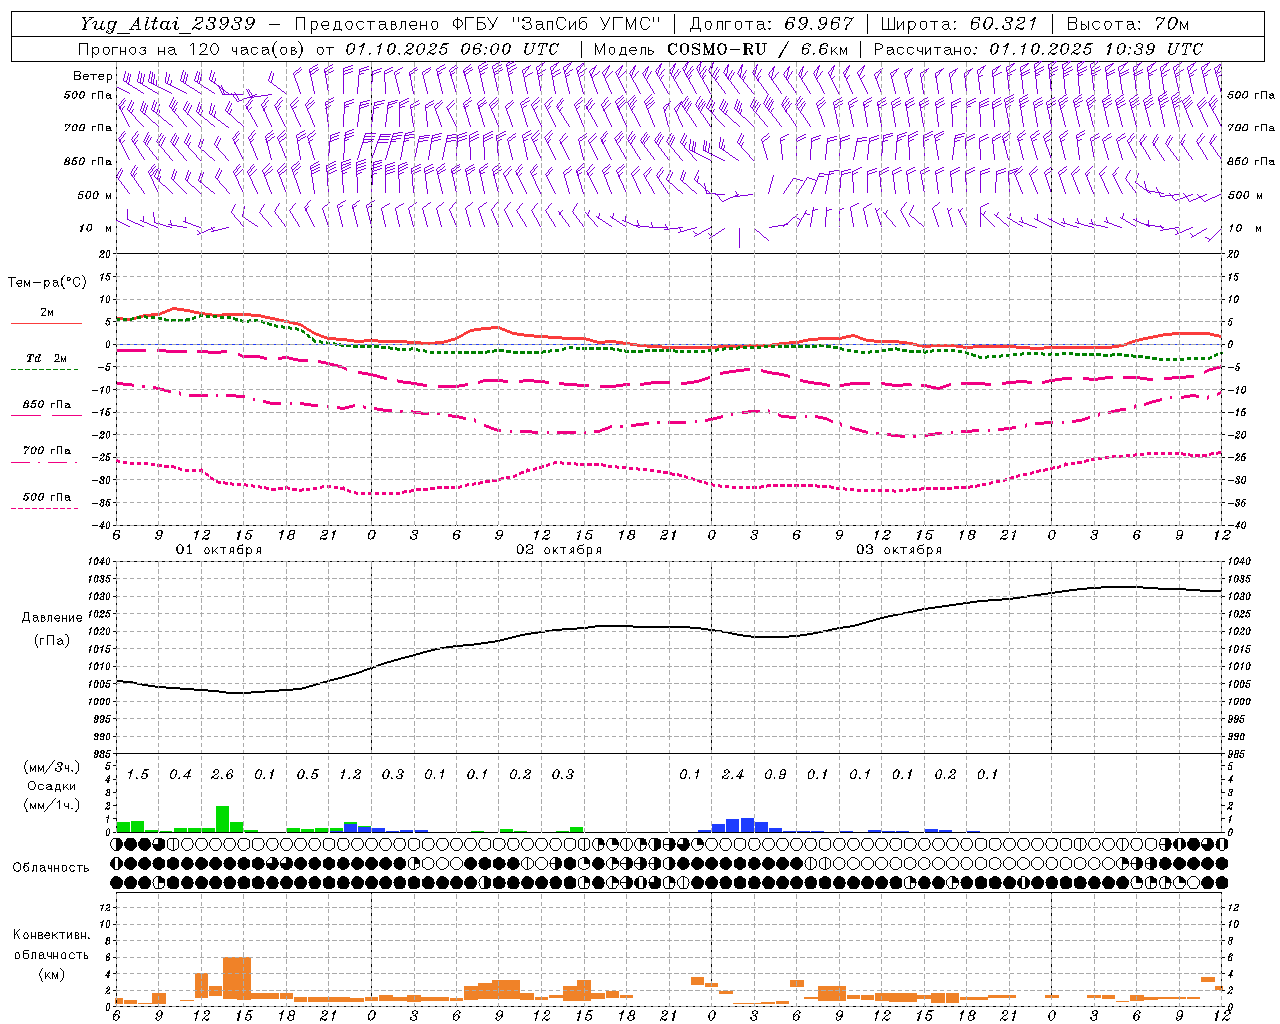The height and width of the screenshot is (1024, 1280).
Task: Click the Ветер wind panel label
Action: pyautogui.click(x=92, y=76)
